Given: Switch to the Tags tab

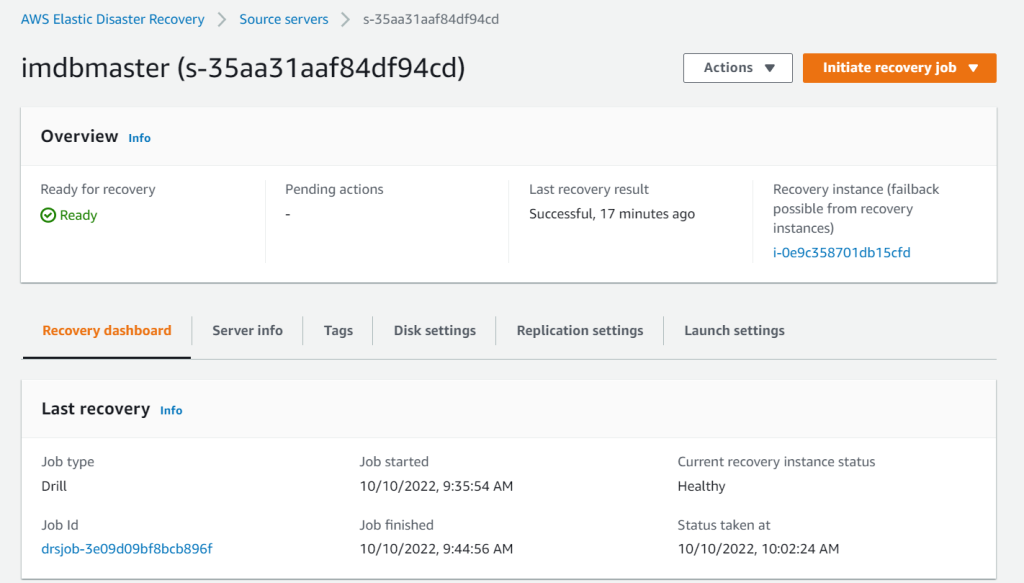Looking at the screenshot, I should (x=338, y=330).
